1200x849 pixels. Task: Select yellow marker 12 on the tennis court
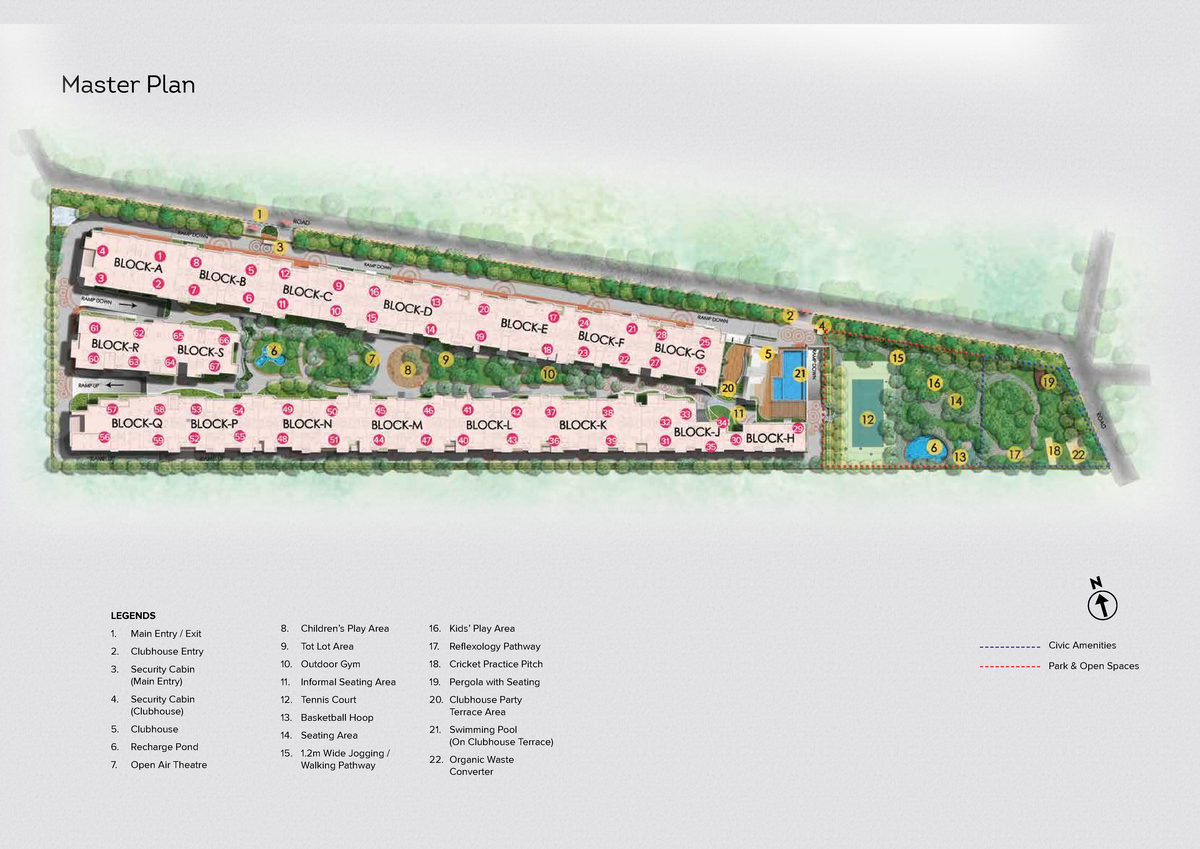tap(868, 420)
